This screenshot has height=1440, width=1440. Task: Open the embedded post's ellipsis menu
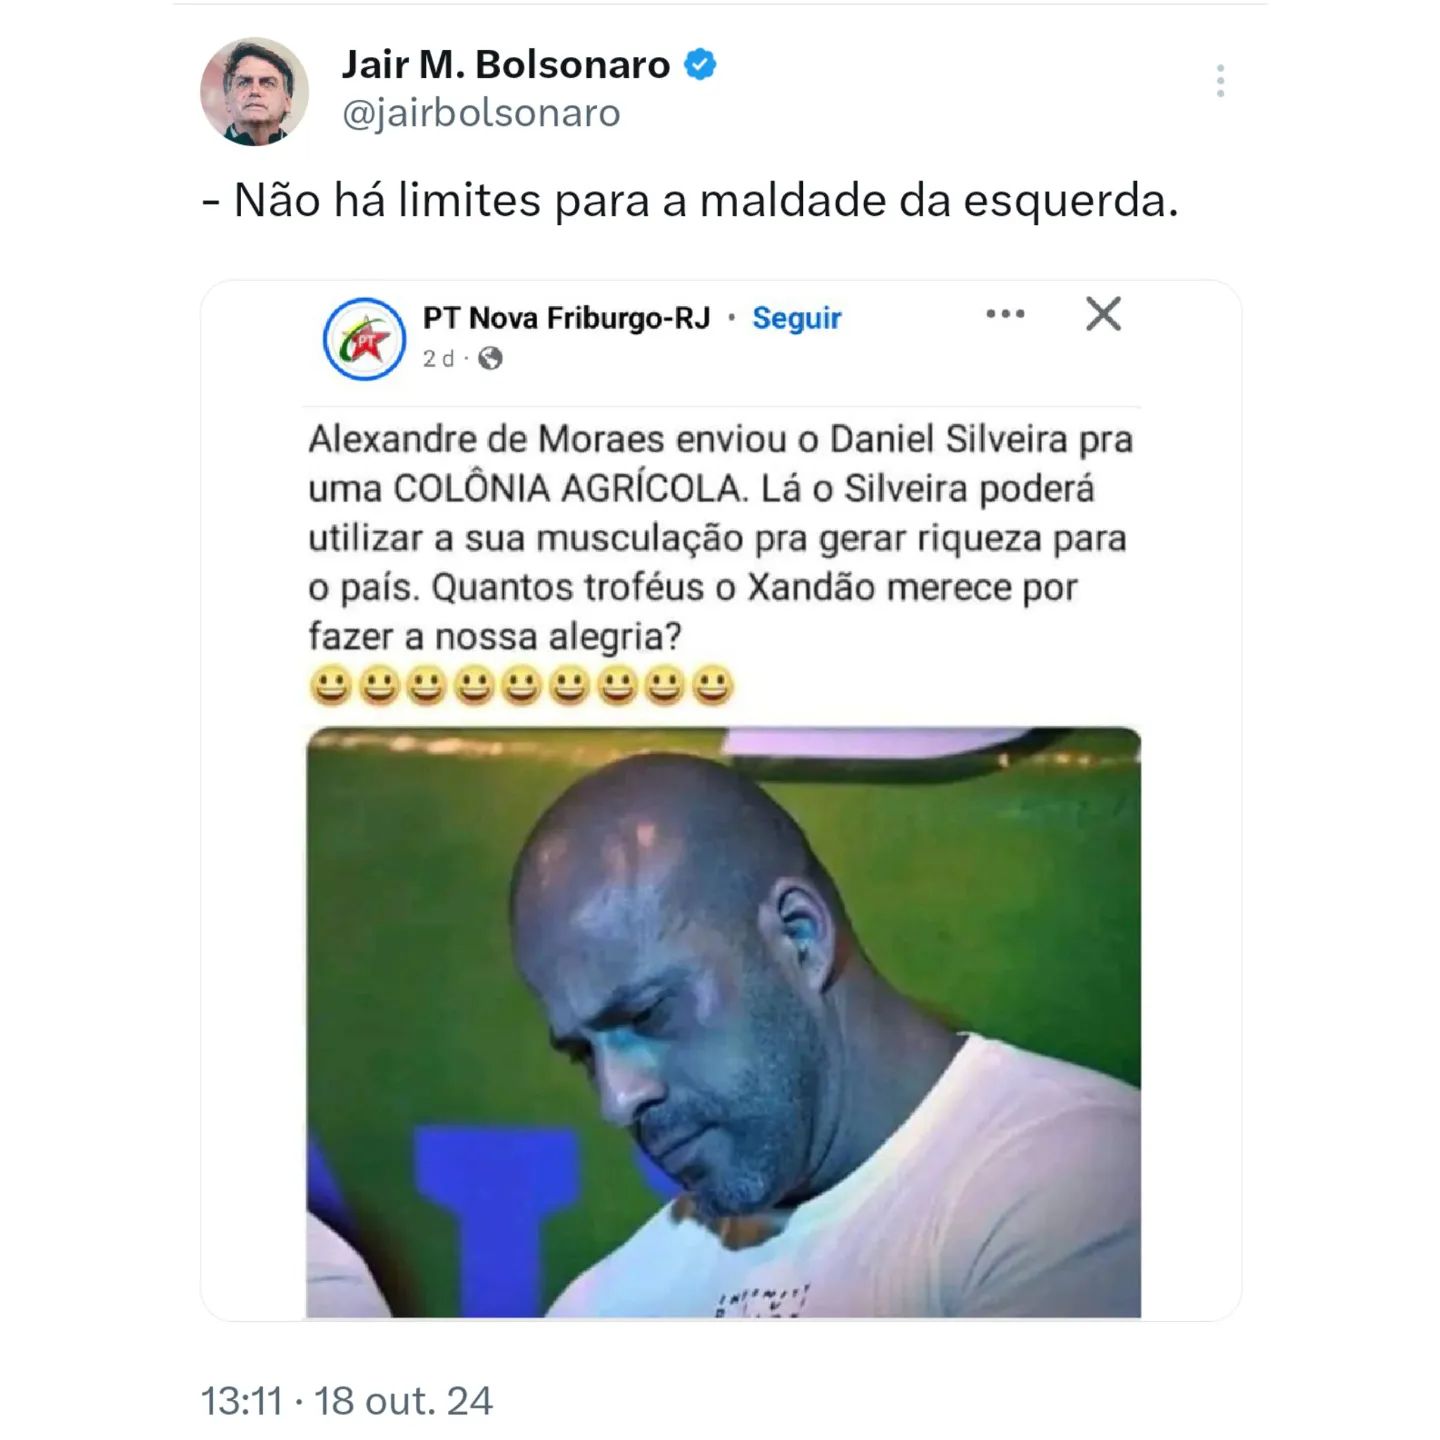pos(1005,314)
